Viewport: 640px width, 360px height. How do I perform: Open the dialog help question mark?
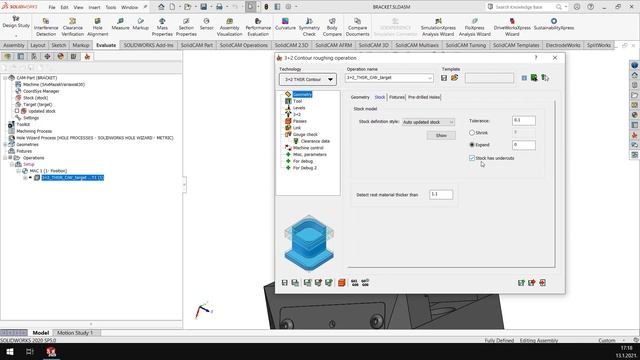tap(536, 58)
